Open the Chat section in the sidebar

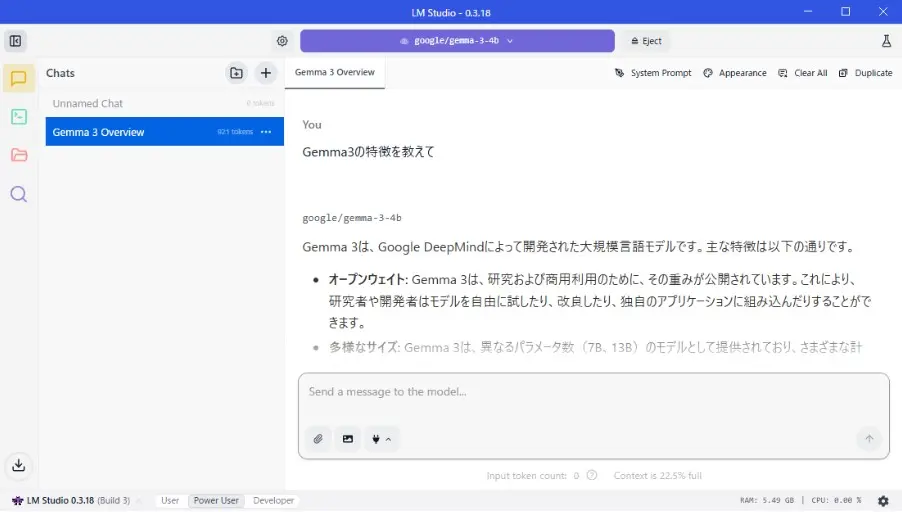(x=18, y=78)
